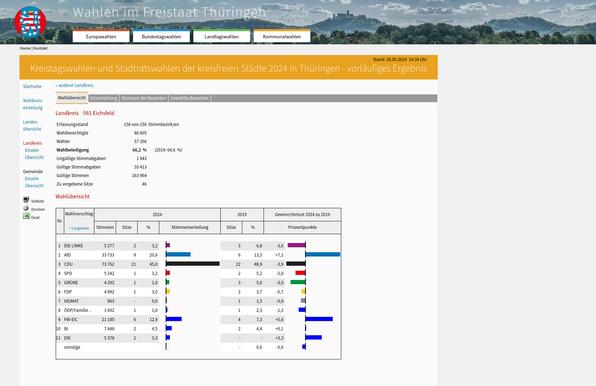Toggle the Langname link in table header
The image size is (596, 386).
click(x=79, y=228)
